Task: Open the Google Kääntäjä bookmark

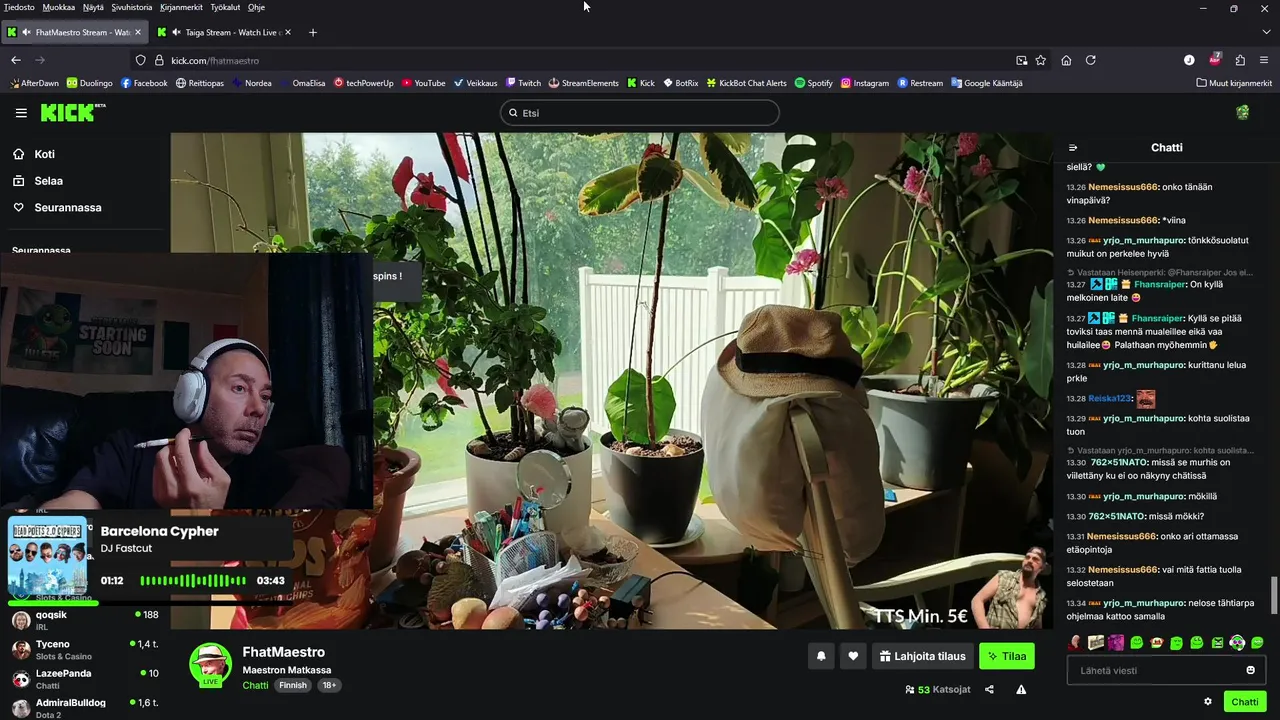Action: 987,83
